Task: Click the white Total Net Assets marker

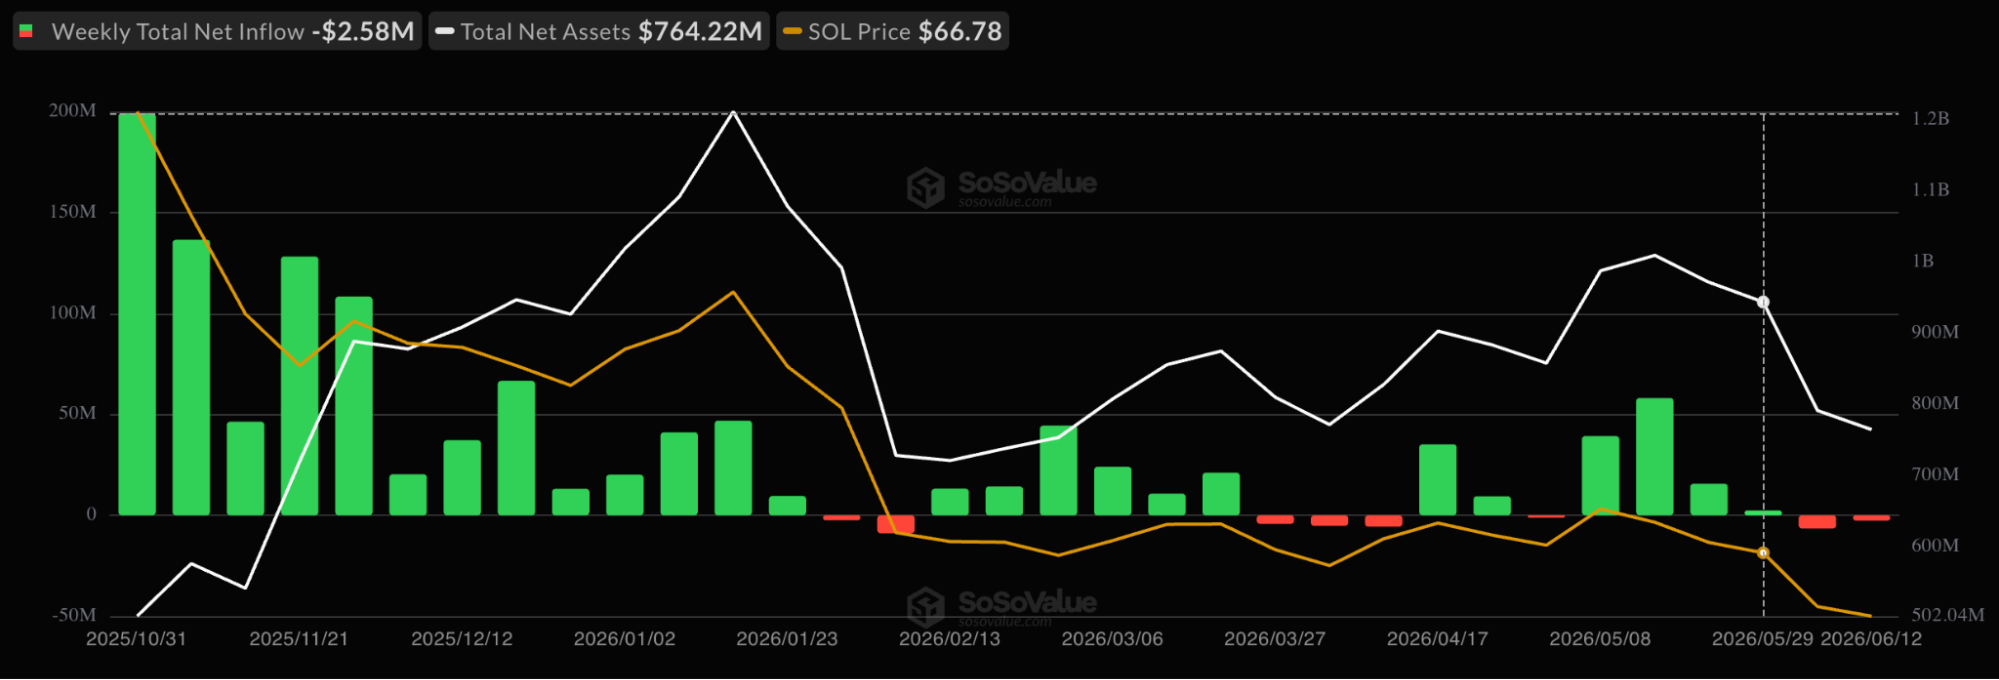Action: pos(446,32)
